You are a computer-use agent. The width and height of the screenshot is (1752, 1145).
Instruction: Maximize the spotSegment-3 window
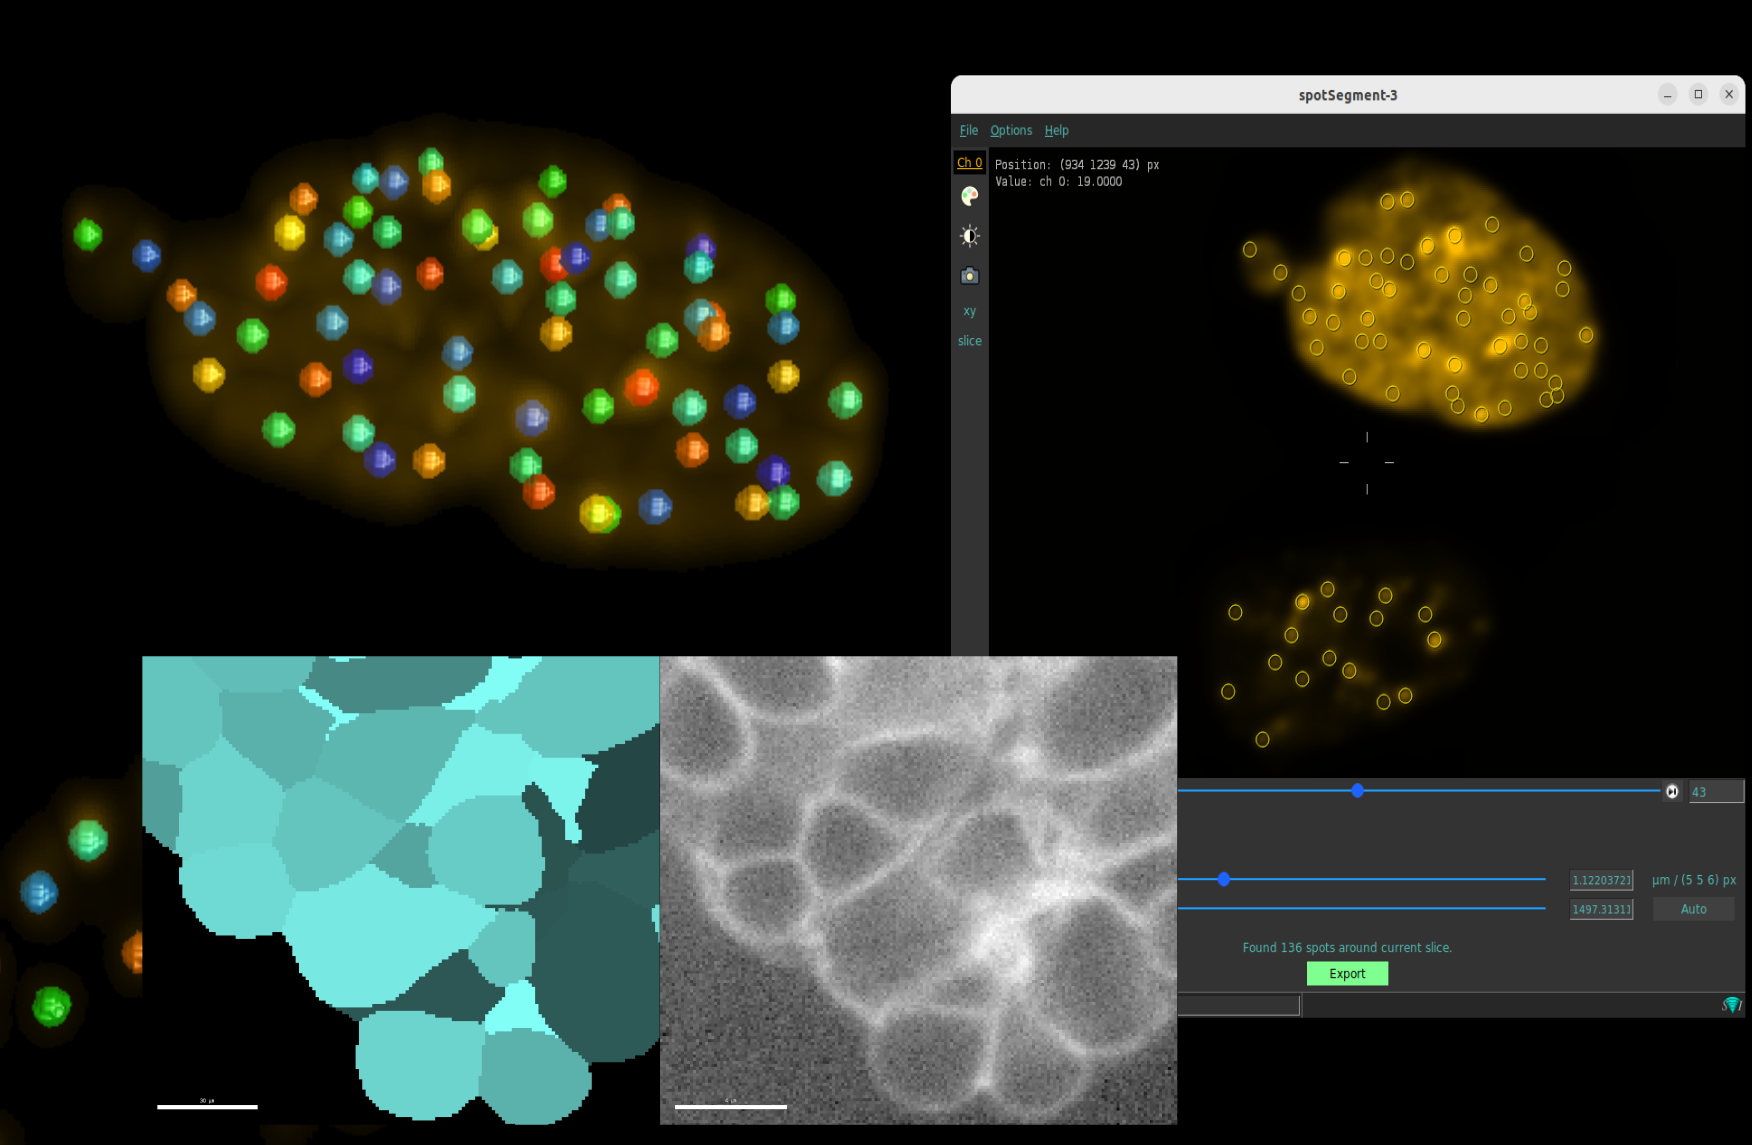(x=1698, y=94)
